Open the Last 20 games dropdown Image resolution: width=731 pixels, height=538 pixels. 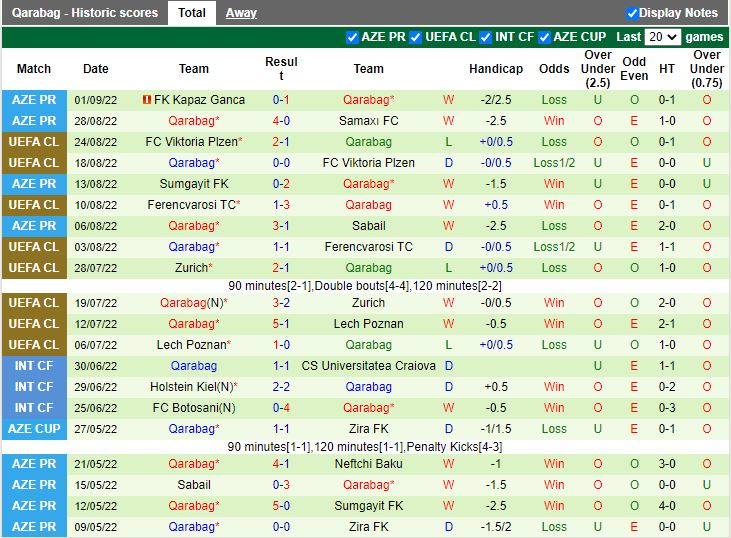coord(662,37)
